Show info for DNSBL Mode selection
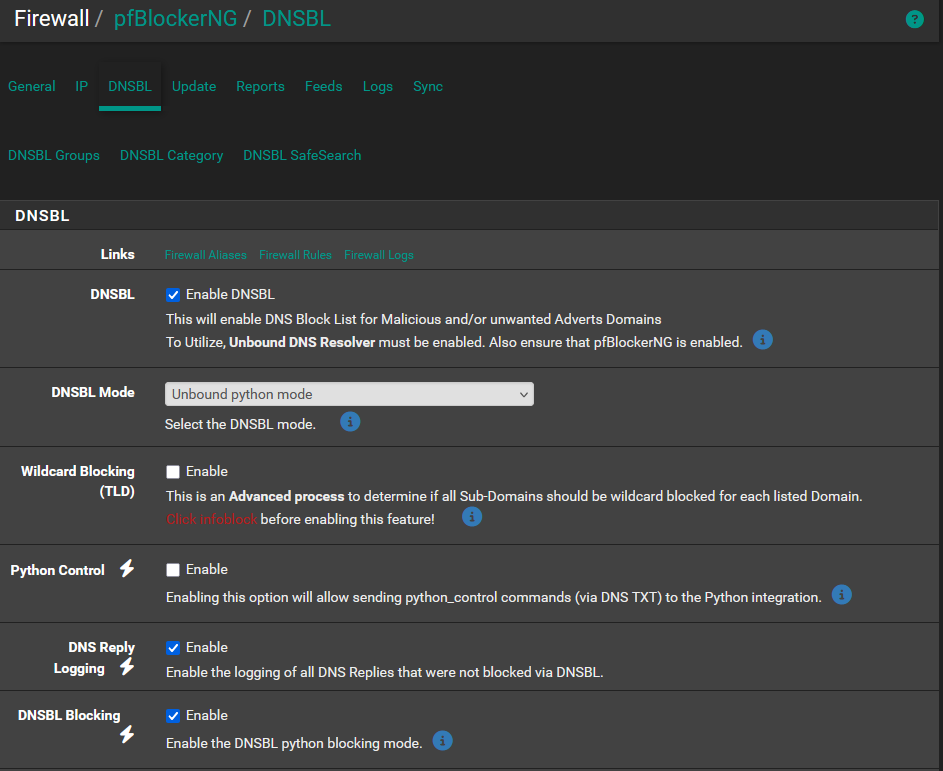Image resolution: width=943 pixels, height=771 pixels. (350, 422)
